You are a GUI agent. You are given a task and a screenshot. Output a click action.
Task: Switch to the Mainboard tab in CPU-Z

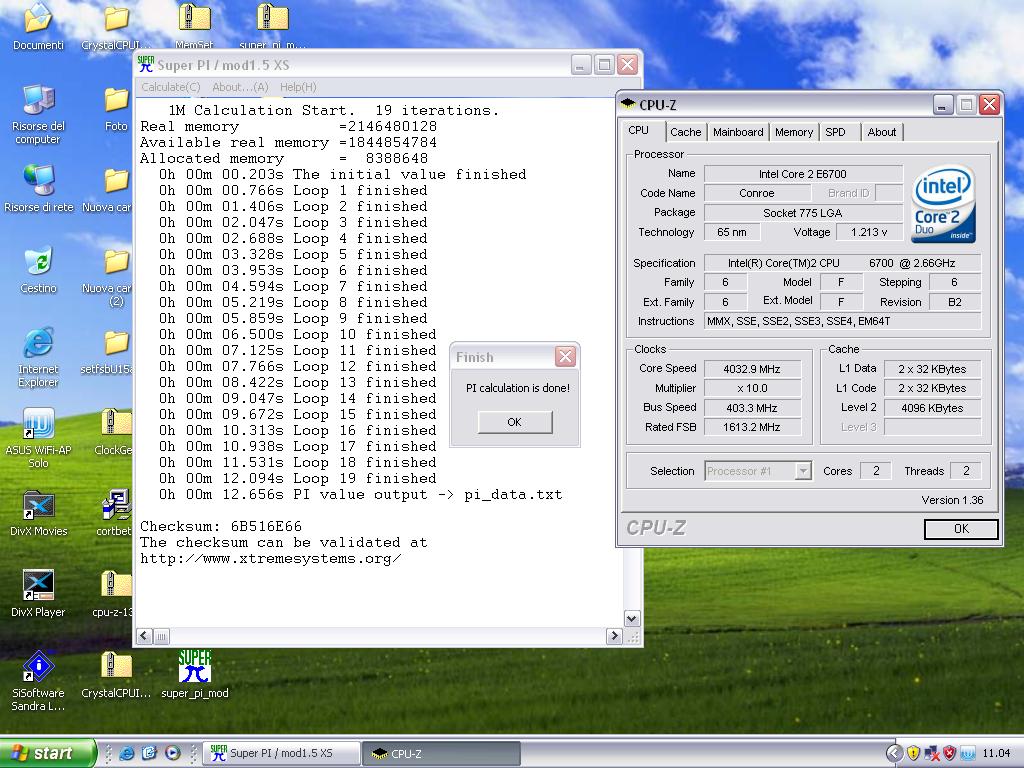pyautogui.click(x=738, y=132)
